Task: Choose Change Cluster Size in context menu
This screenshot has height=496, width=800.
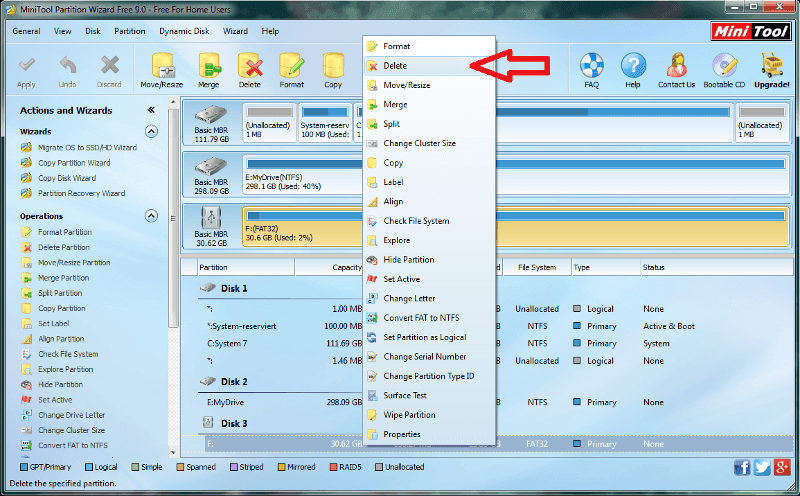Action: (x=429, y=143)
